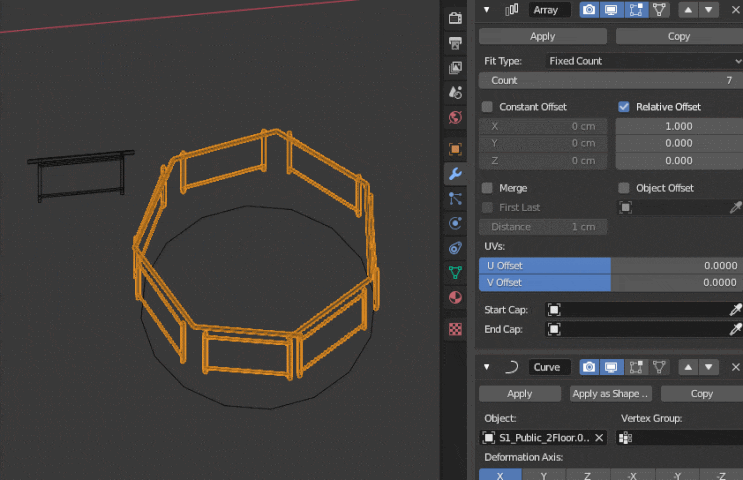
Task: Toggle Array modifier render visibility
Action: 589,10
